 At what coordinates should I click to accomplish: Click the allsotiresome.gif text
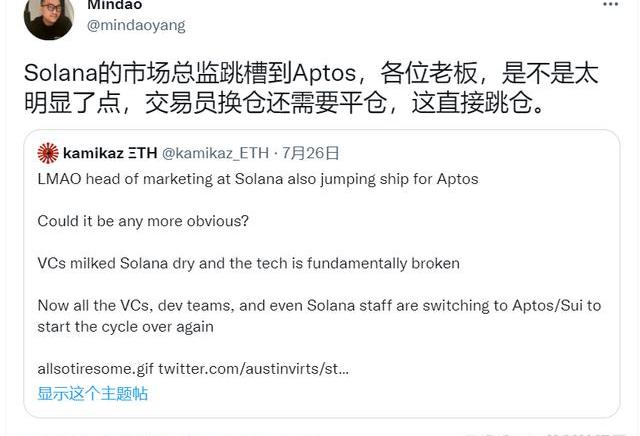click(x=95, y=369)
